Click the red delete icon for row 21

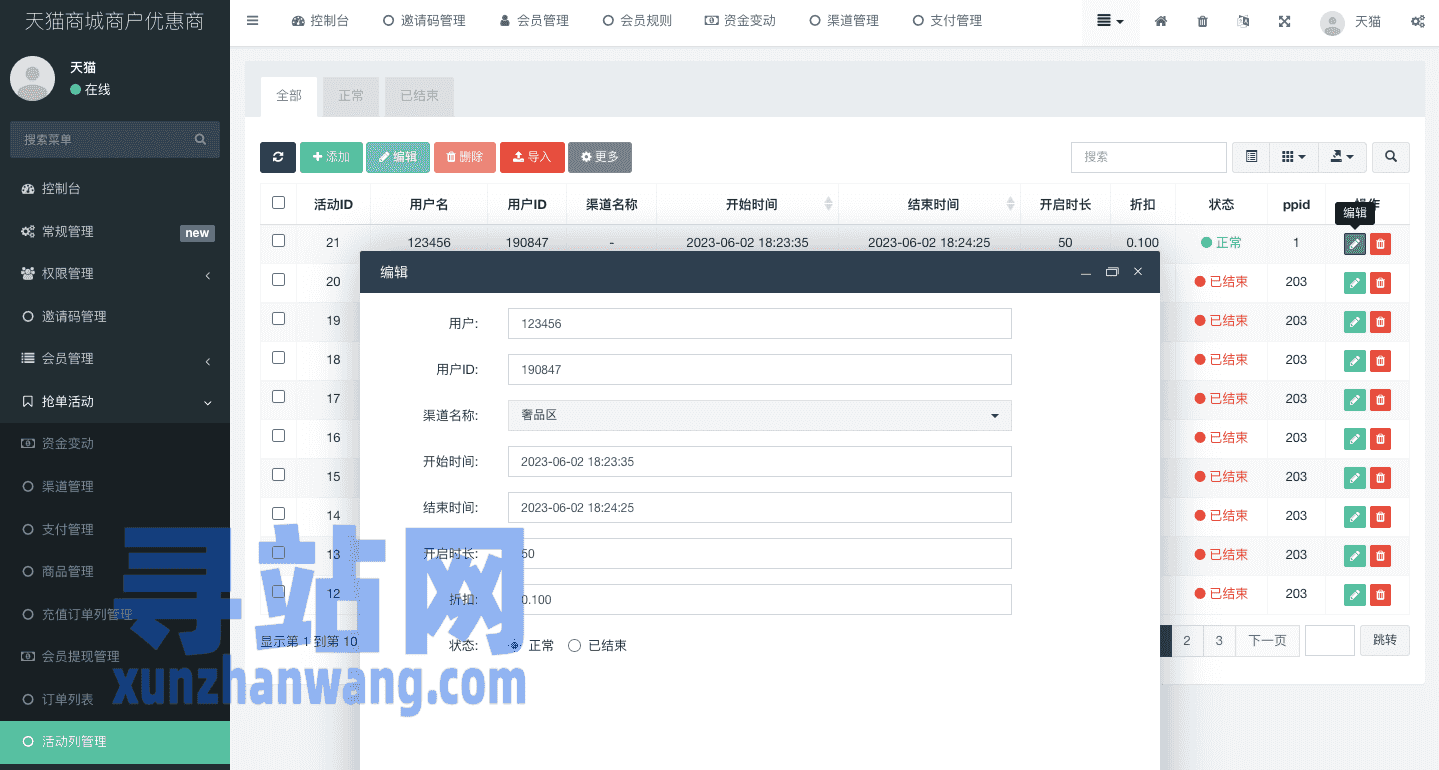pyautogui.click(x=1380, y=244)
